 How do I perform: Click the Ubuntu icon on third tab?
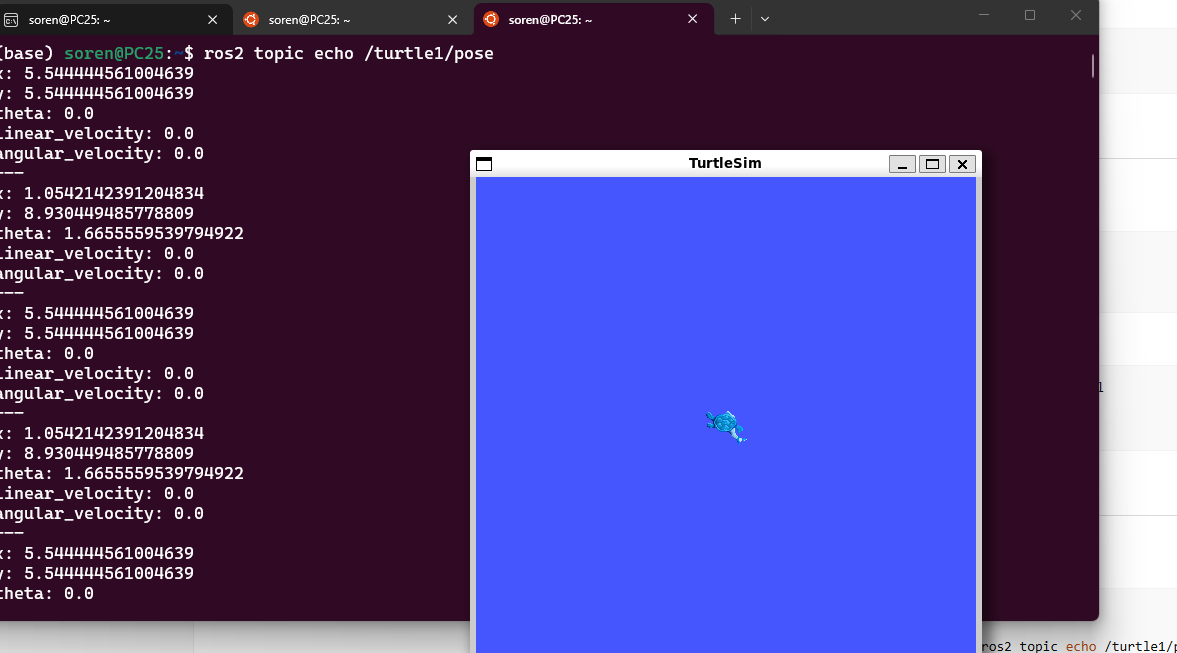click(x=491, y=20)
